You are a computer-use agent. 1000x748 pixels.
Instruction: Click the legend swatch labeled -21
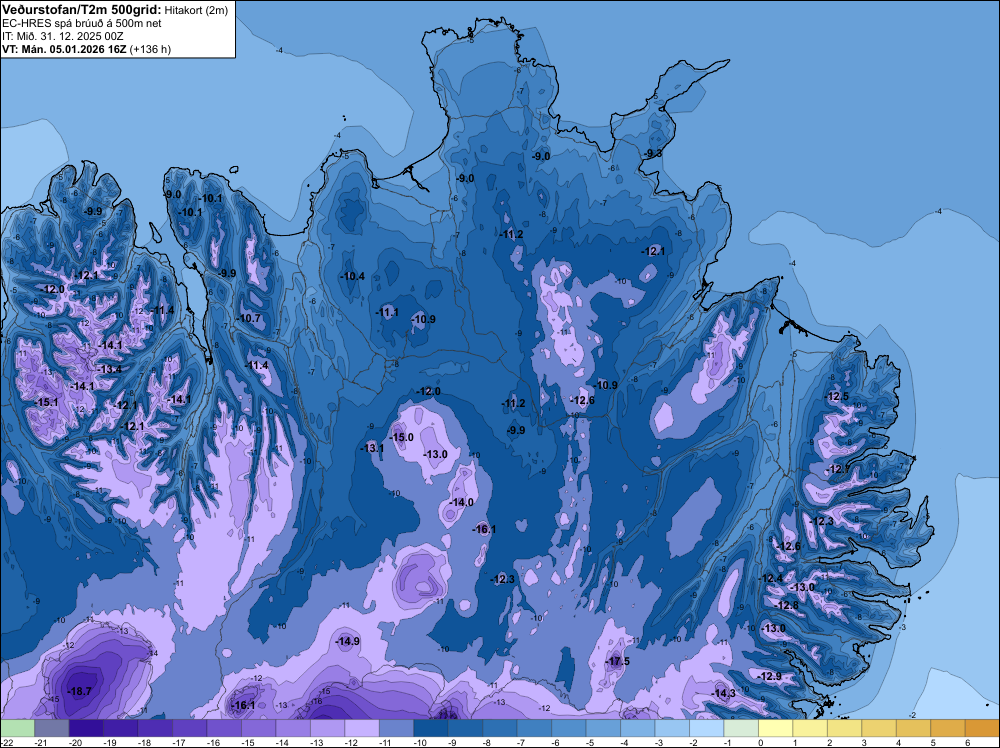coord(52,728)
